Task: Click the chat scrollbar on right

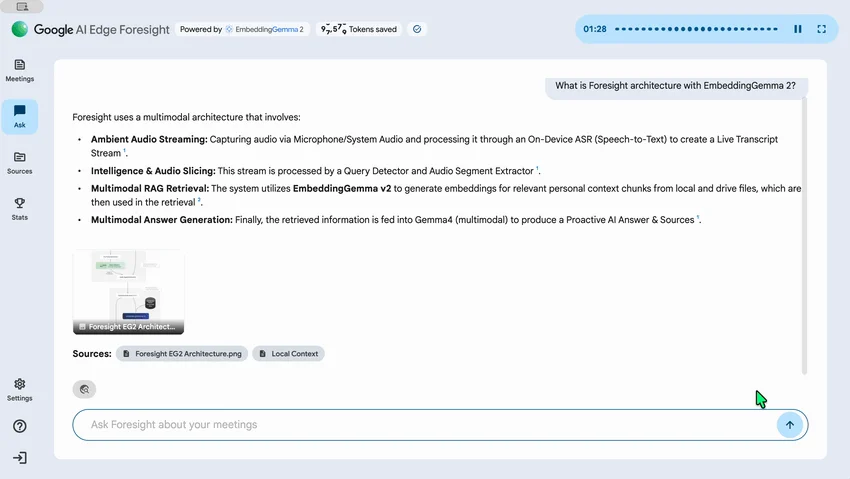Action: (804, 236)
